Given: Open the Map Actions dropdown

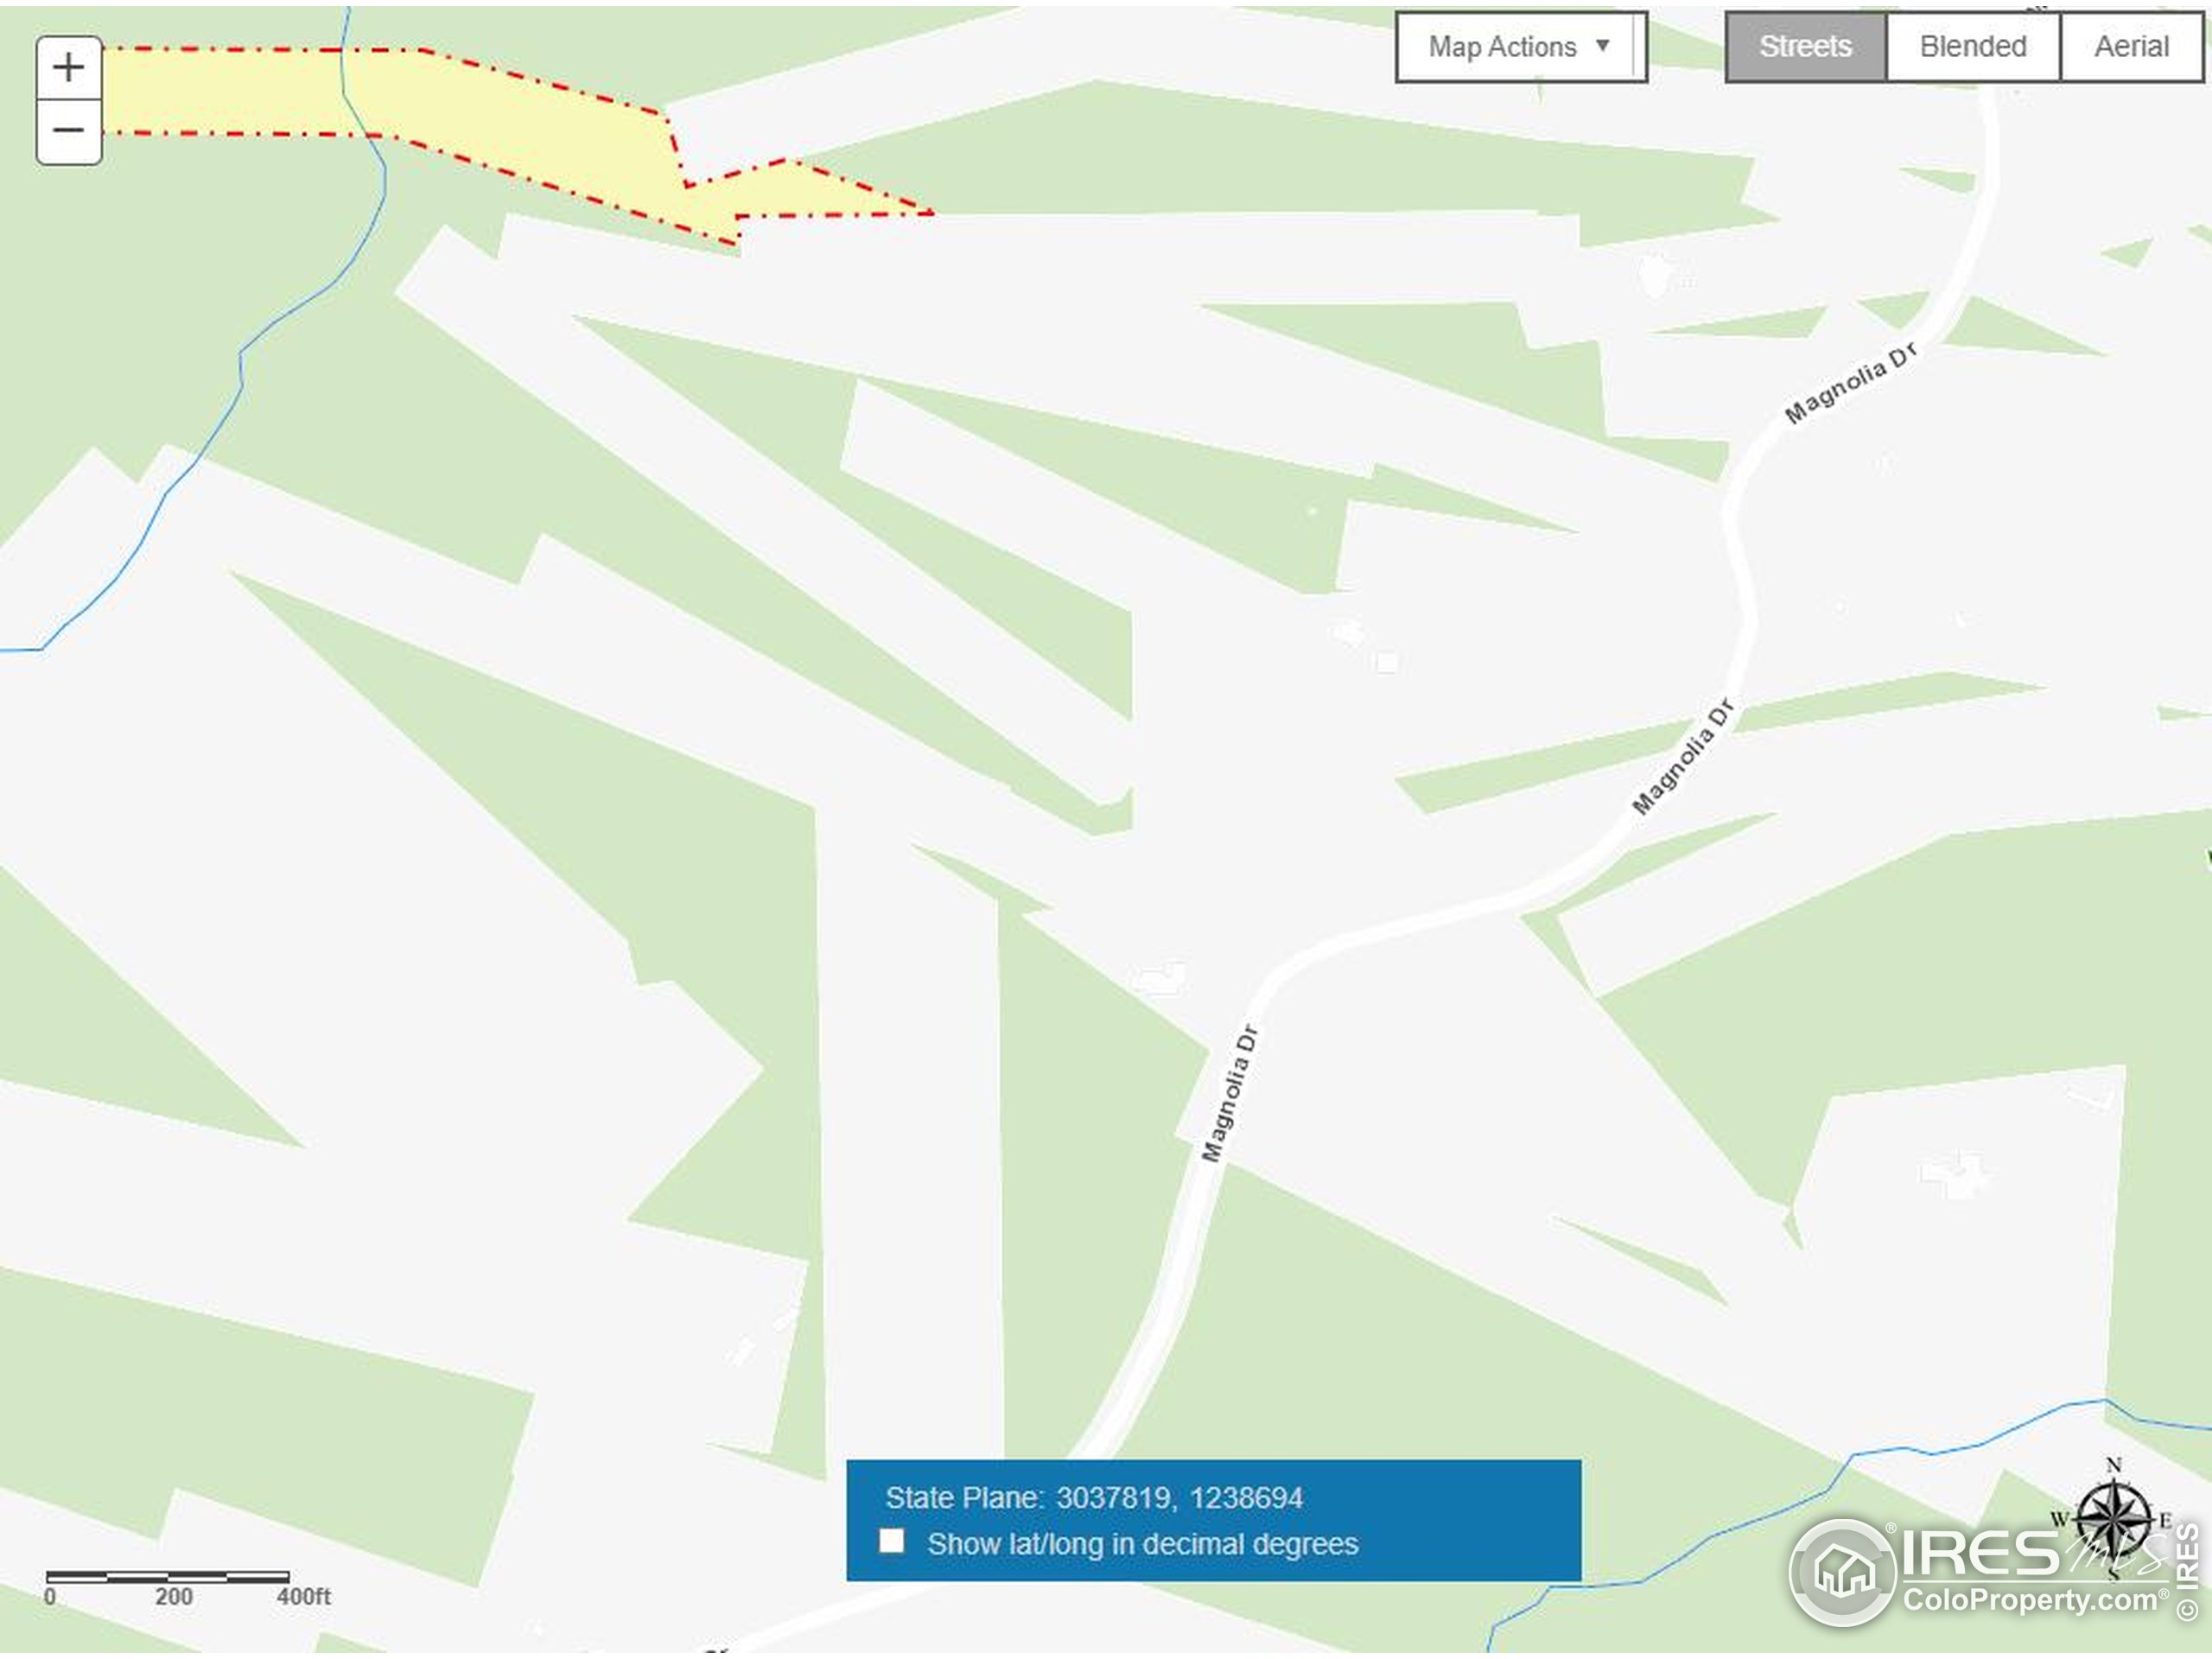Looking at the screenshot, I should [x=1520, y=47].
